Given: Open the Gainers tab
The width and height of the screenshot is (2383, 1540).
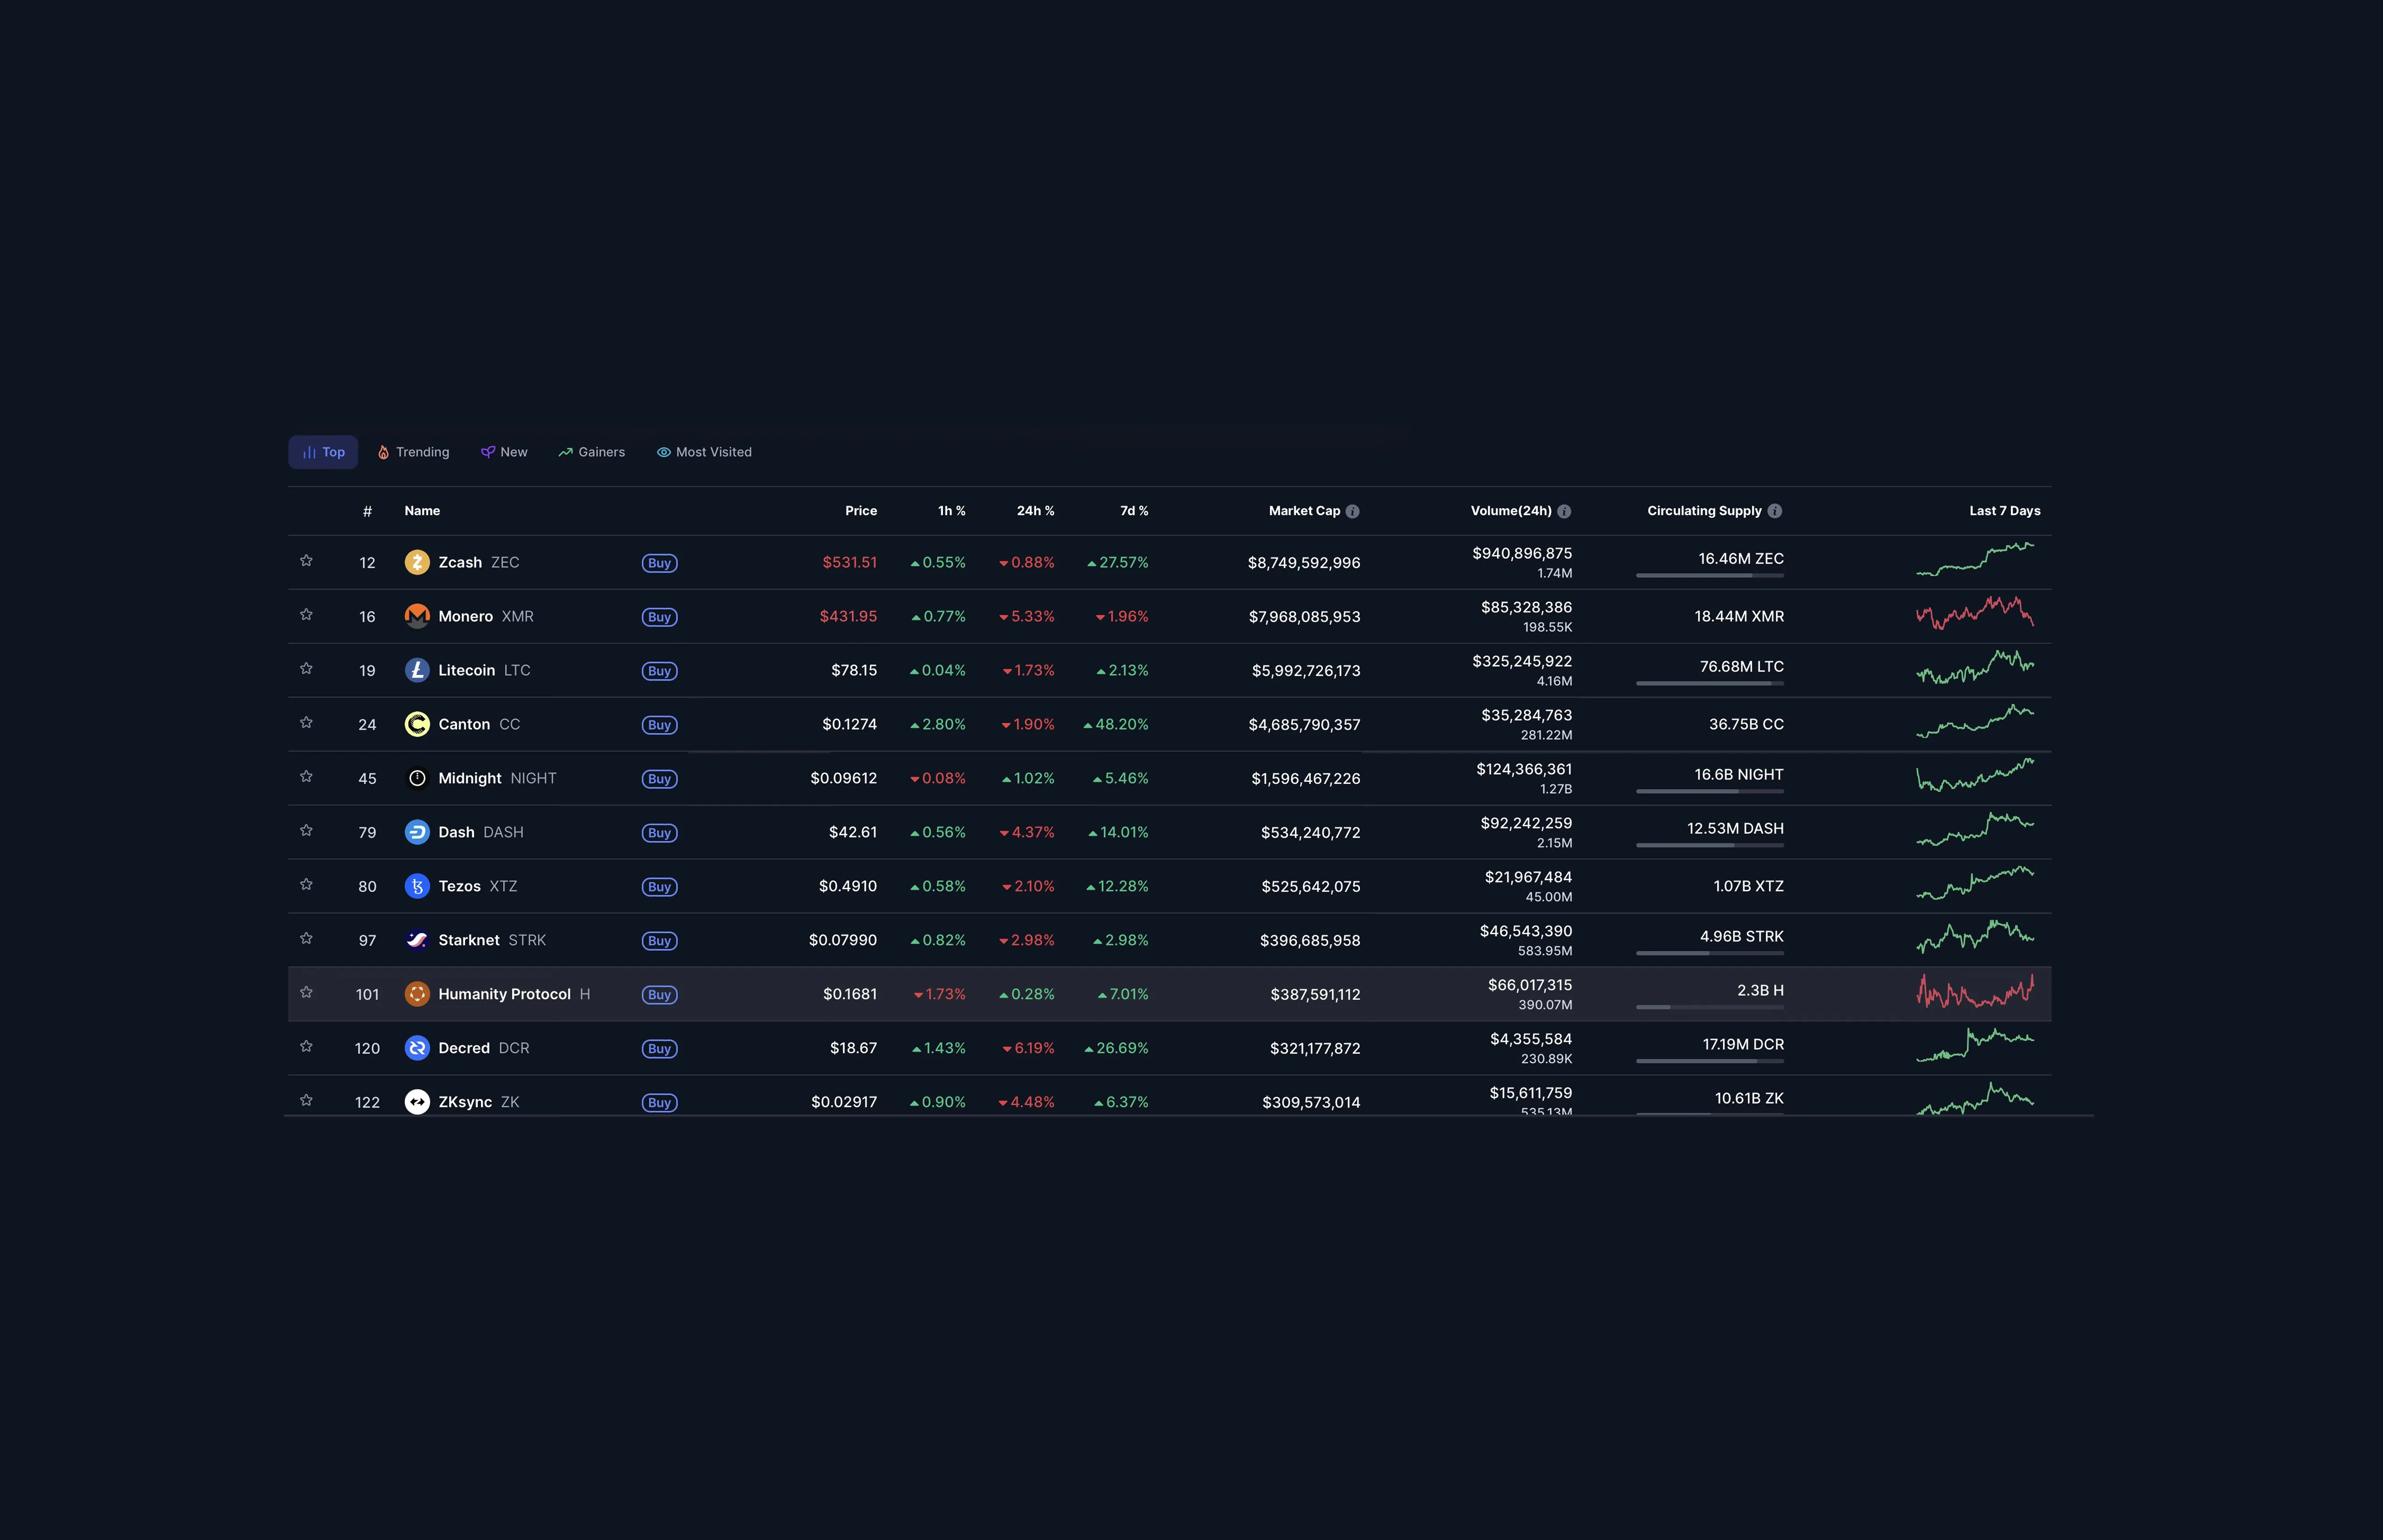Looking at the screenshot, I should tap(592, 452).
